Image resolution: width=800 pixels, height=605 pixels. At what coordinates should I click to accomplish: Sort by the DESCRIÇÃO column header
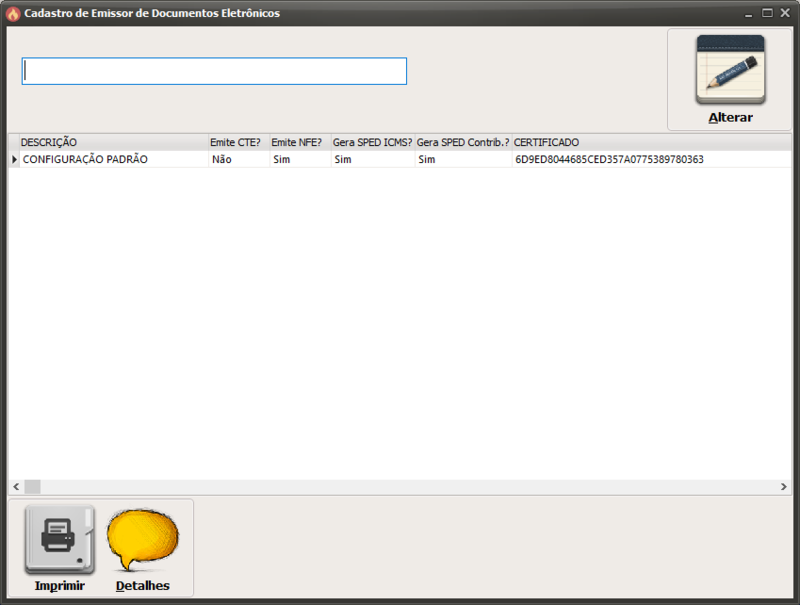click(x=114, y=142)
